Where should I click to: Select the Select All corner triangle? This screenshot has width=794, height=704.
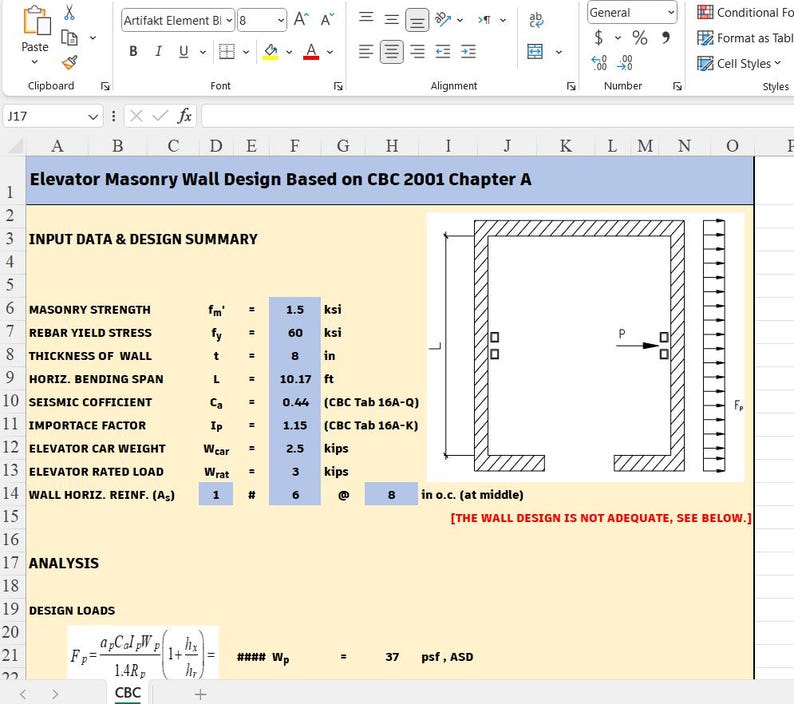point(14,146)
